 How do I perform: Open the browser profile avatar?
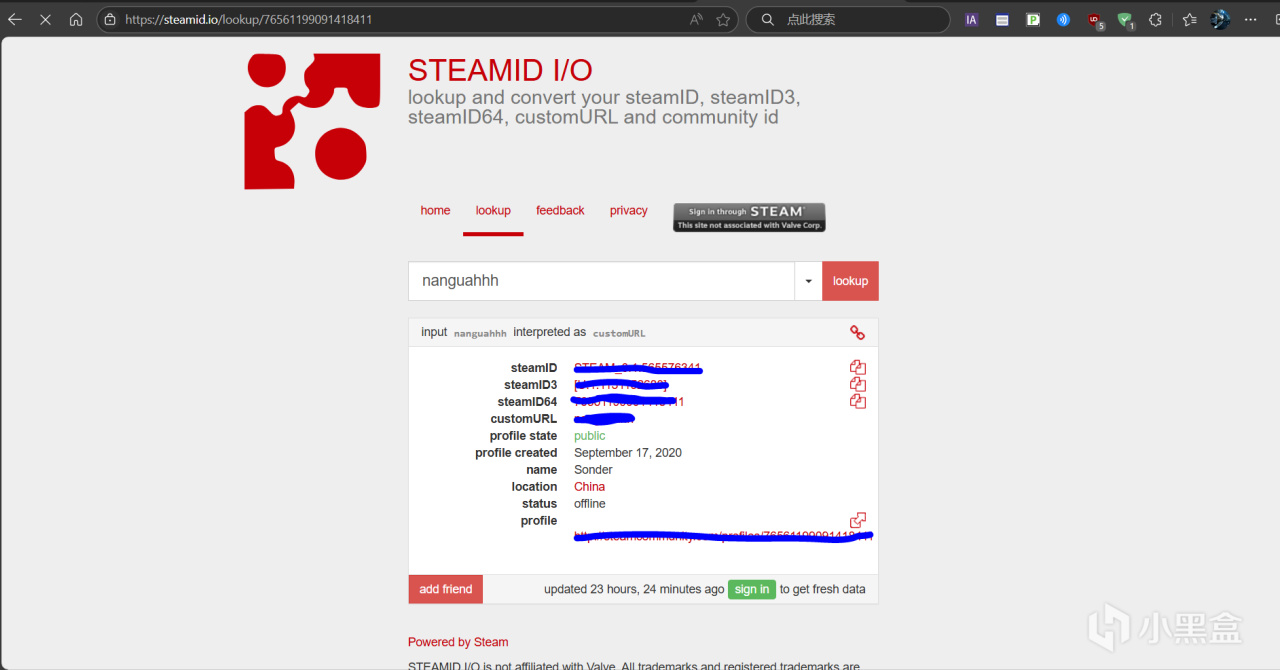point(1220,19)
